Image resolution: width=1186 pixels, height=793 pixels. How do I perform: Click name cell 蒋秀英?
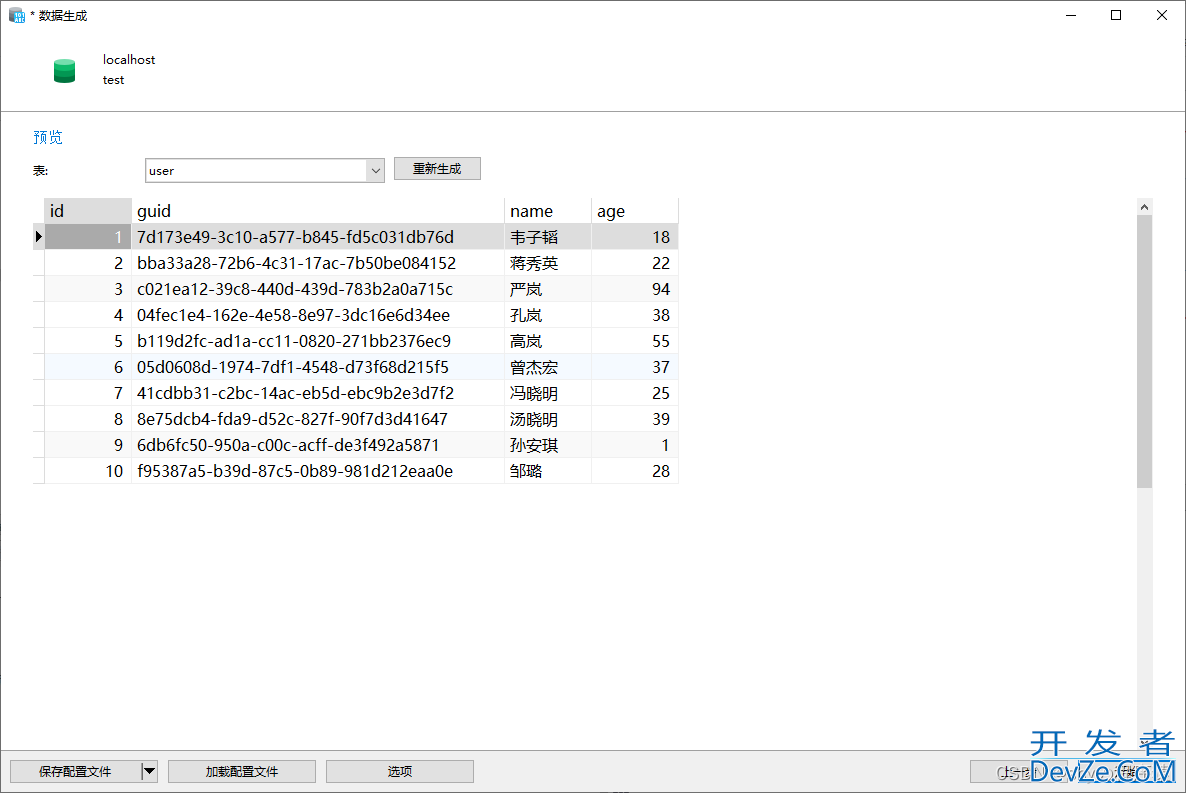click(548, 263)
